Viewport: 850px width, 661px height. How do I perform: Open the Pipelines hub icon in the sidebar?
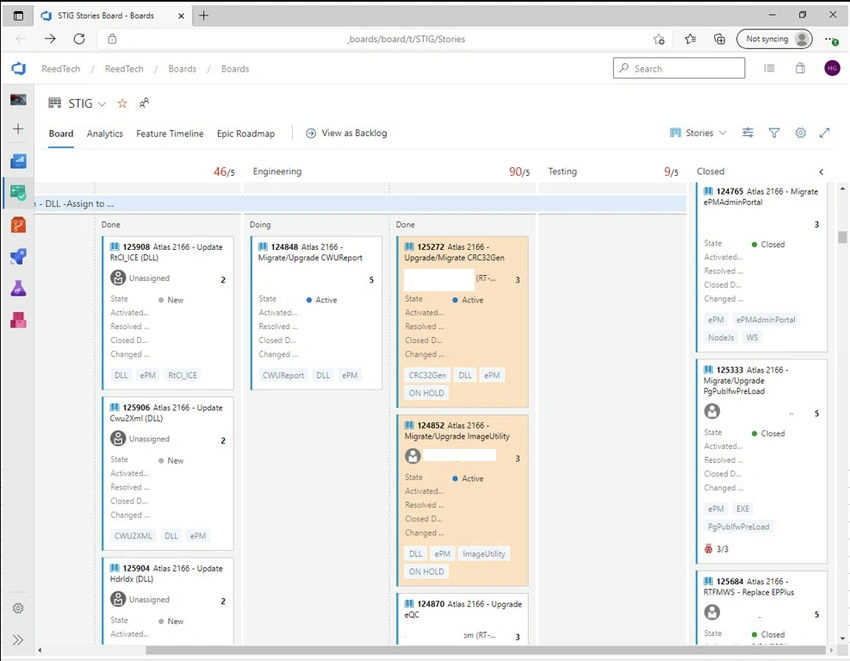point(18,256)
